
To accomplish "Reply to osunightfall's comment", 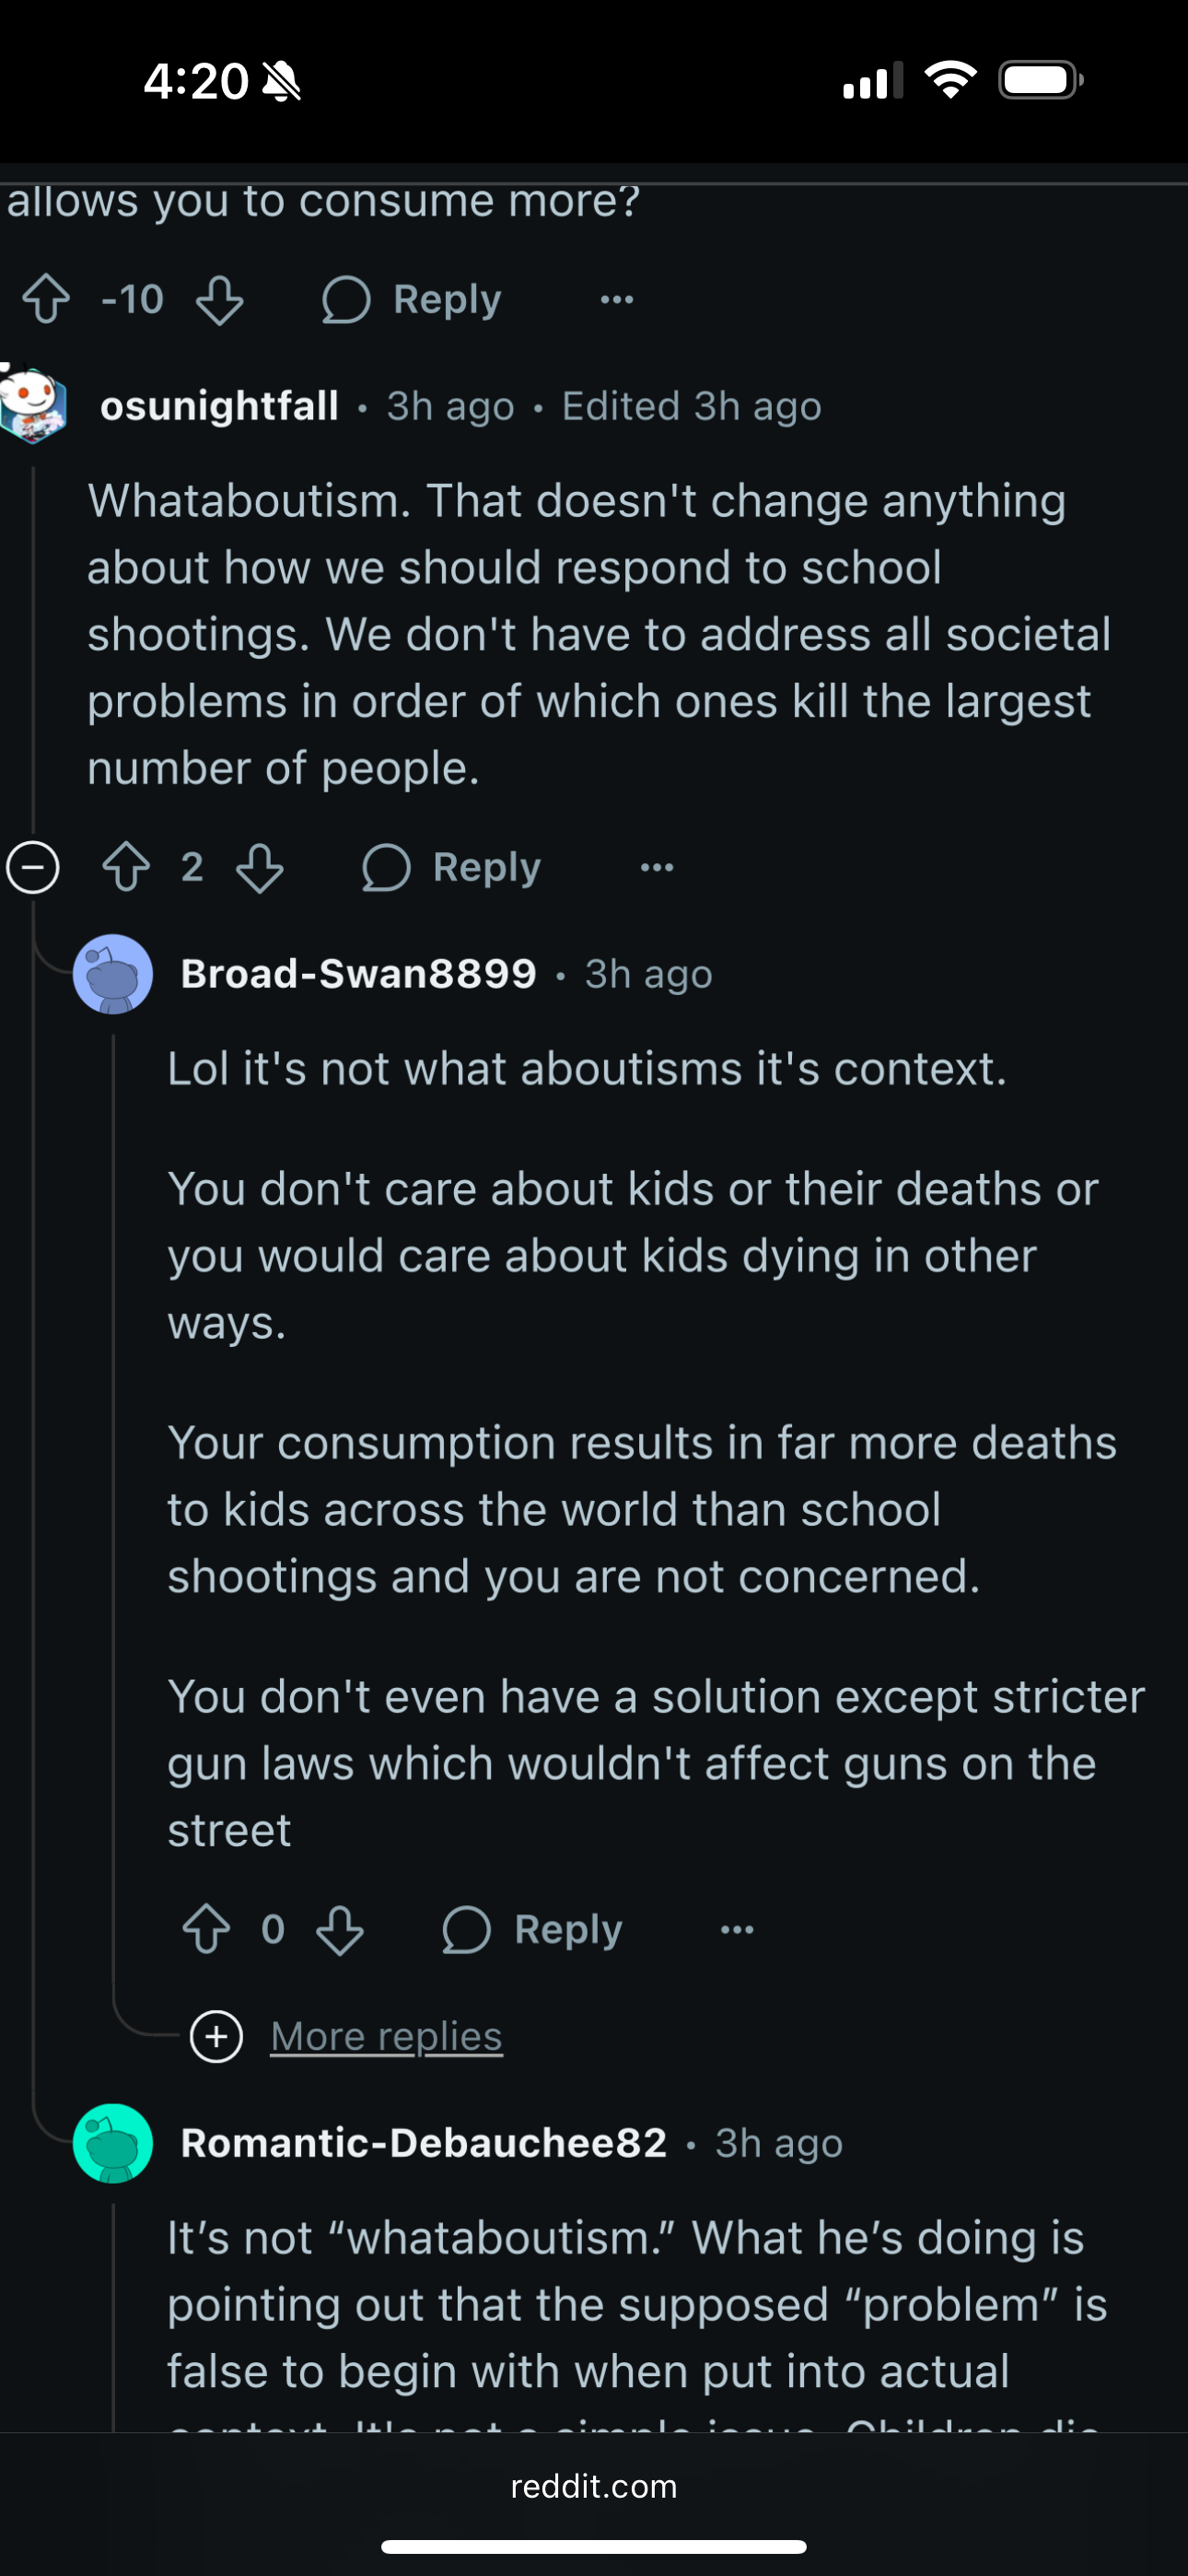I will point(451,867).
